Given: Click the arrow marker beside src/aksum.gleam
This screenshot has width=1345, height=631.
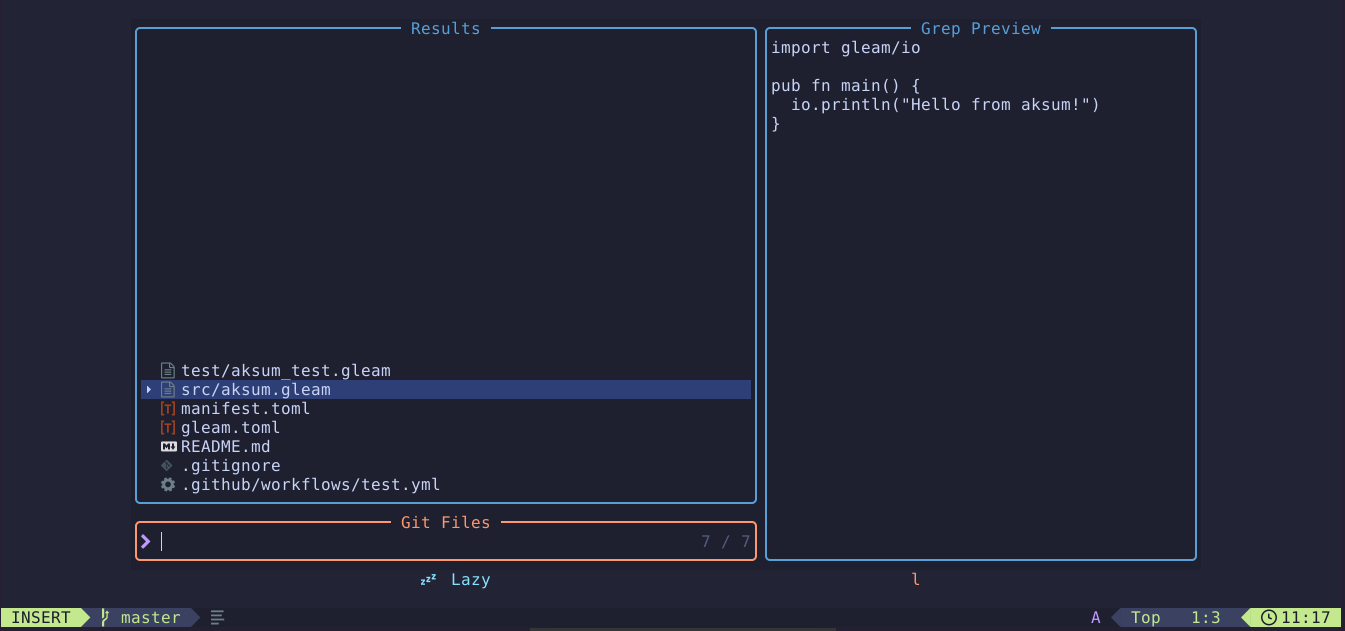Looking at the screenshot, I should click(x=148, y=389).
